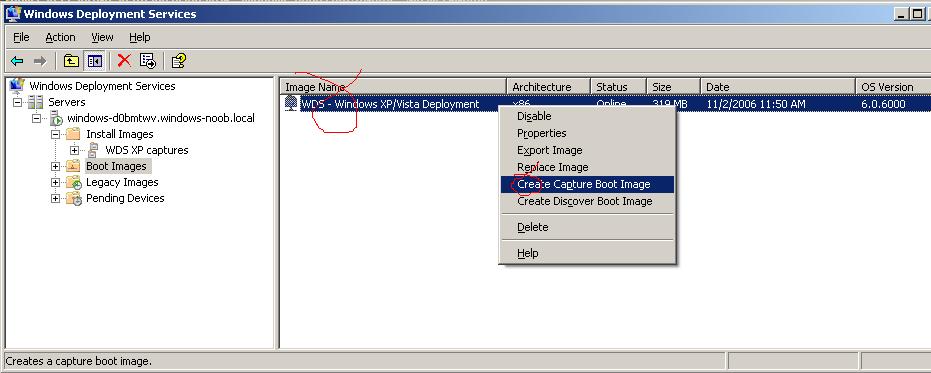Collapse the windows-d0bmtwv server node
The height and width of the screenshot is (373, 931).
pyautogui.click(x=37, y=118)
